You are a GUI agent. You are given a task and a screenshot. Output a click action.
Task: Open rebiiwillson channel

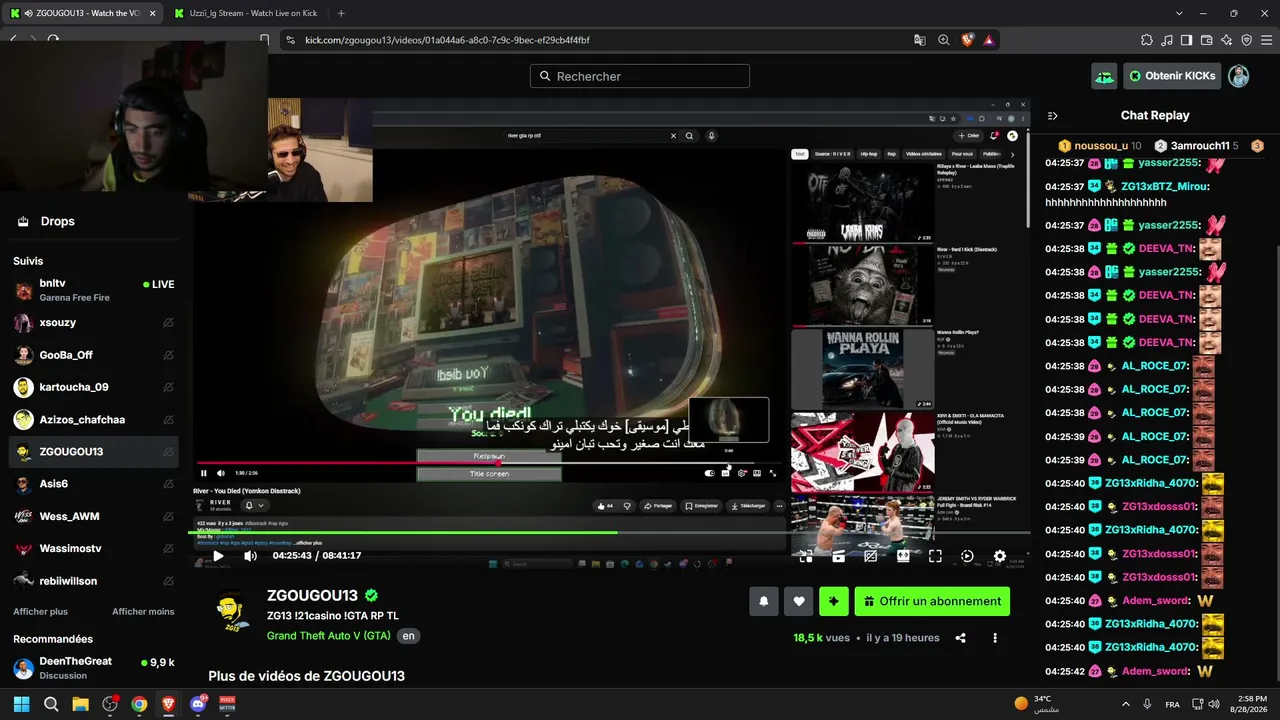94,581
